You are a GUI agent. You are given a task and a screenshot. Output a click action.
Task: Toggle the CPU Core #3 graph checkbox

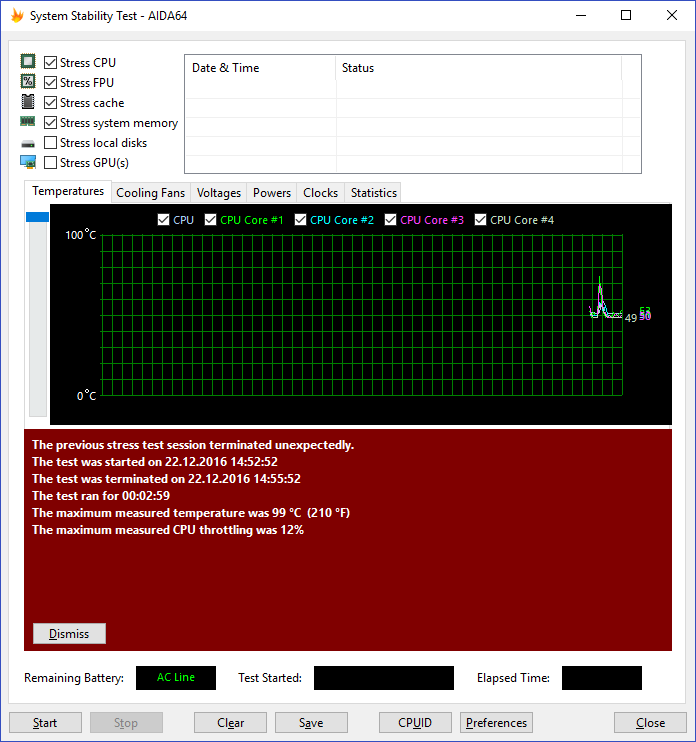point(390,220)
